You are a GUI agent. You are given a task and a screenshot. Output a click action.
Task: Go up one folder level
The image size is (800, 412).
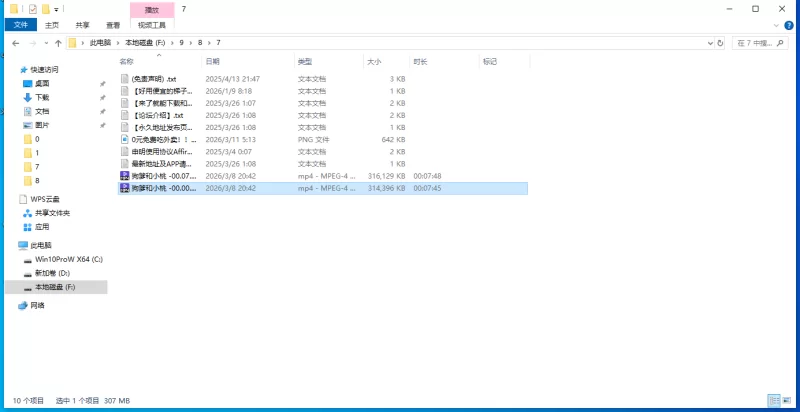point(58,43)
